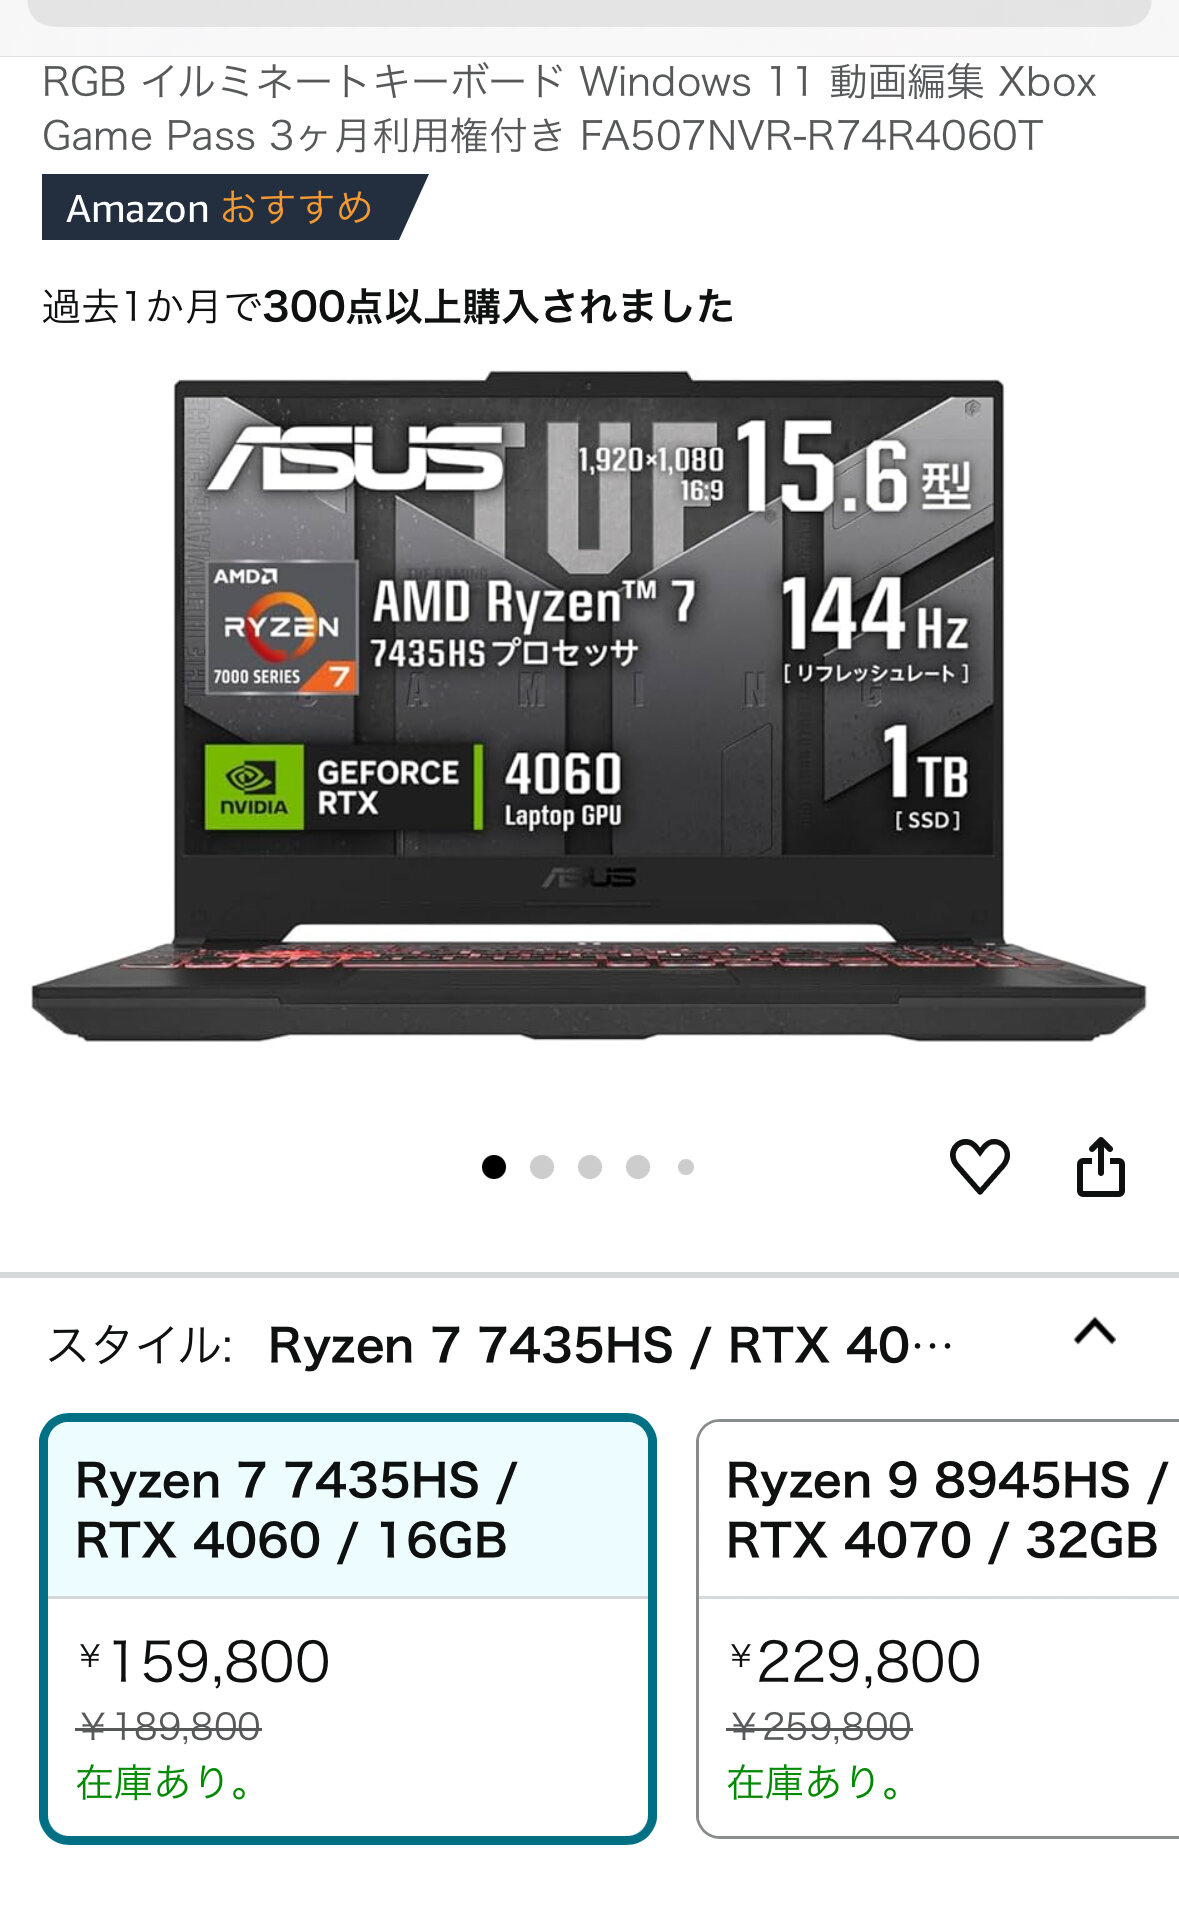Select Ryzen 7 7435HS / RTX 4060 style

click(x=348, y=1628)
